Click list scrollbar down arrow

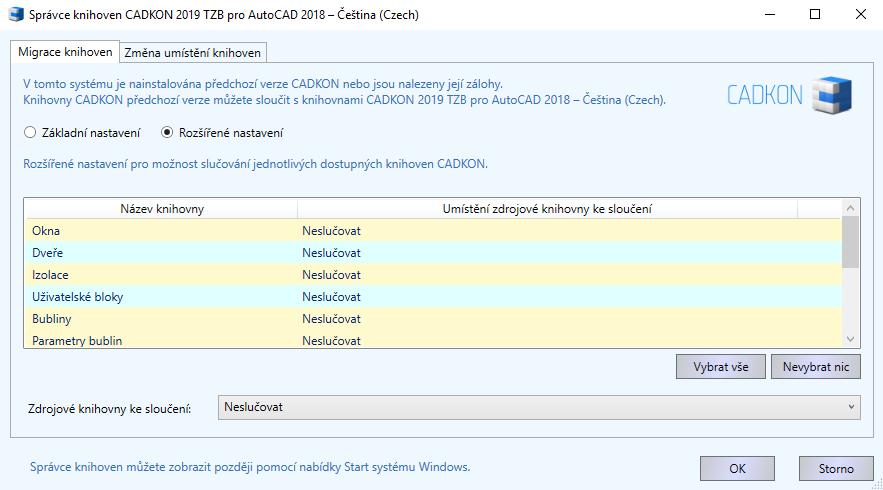point(850,339)
